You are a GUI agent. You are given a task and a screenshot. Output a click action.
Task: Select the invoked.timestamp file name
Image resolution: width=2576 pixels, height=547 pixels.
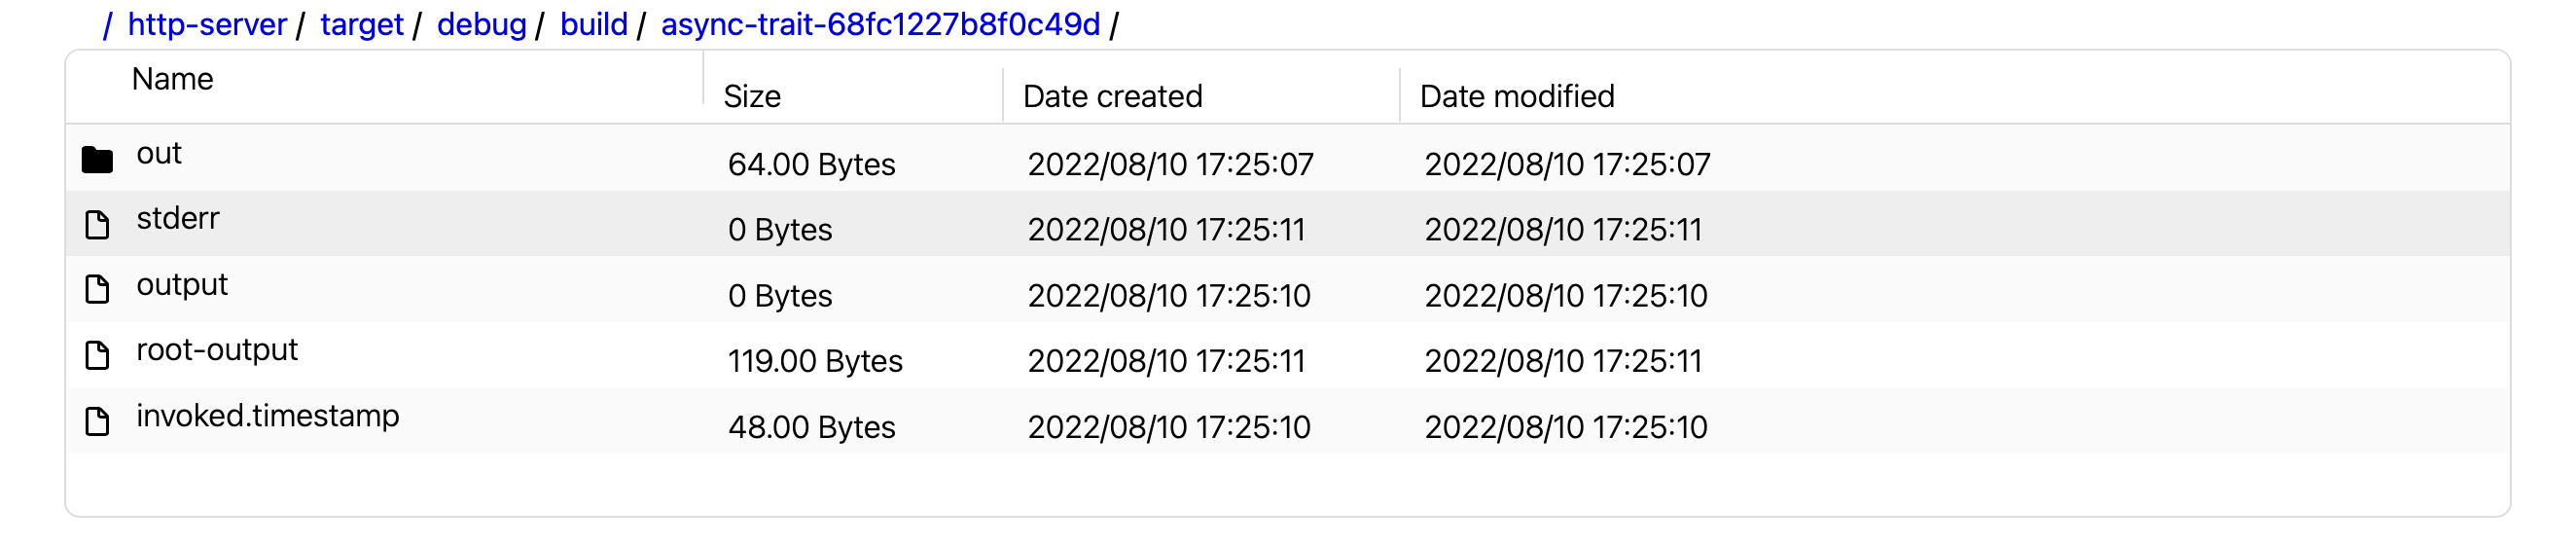pos(268,416)
